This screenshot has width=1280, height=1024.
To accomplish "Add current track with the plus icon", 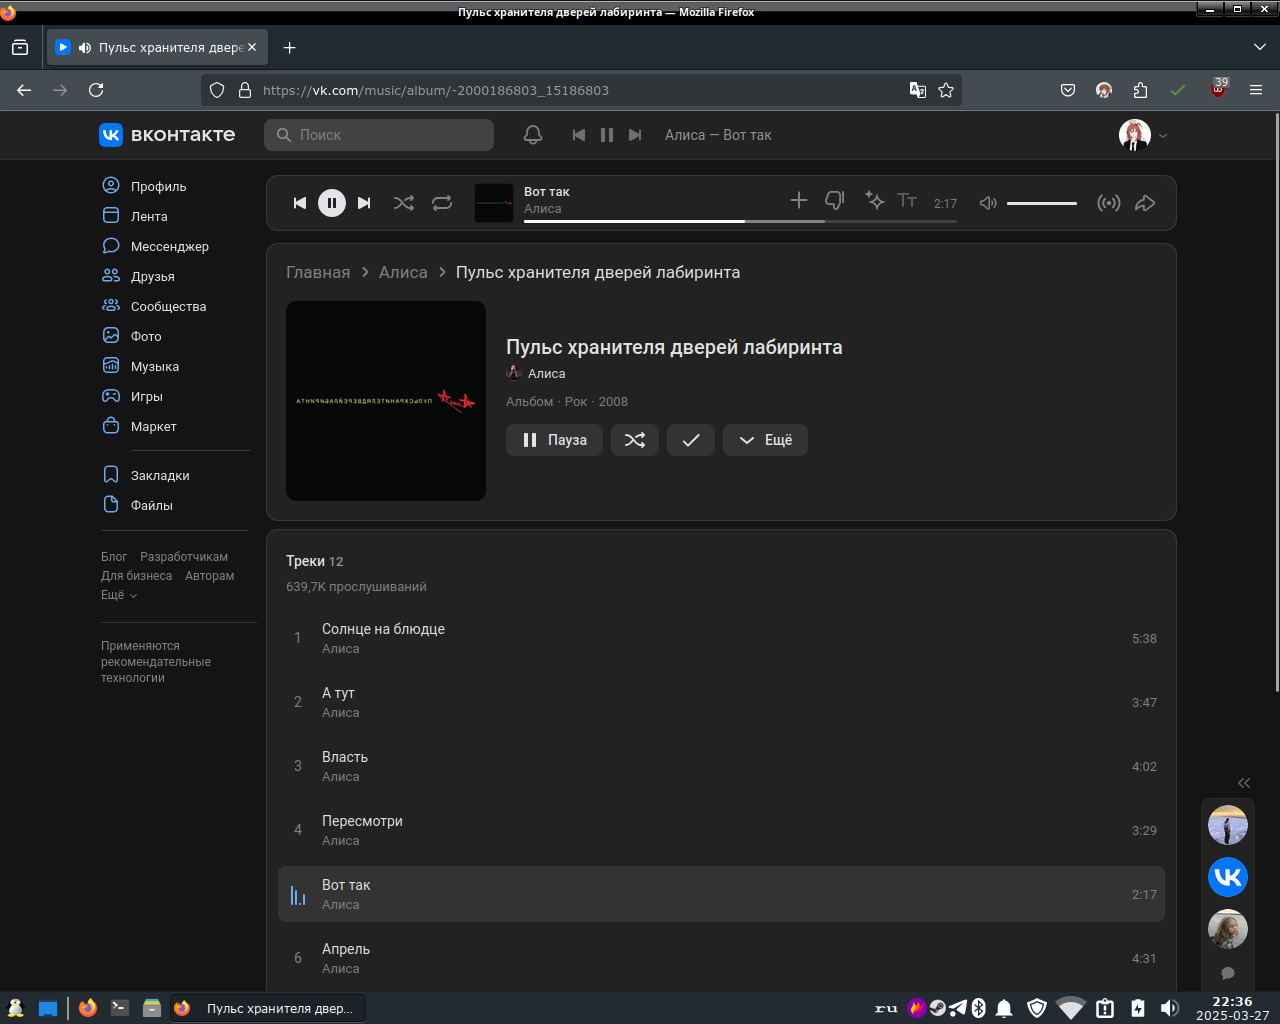I will [798, 201].
